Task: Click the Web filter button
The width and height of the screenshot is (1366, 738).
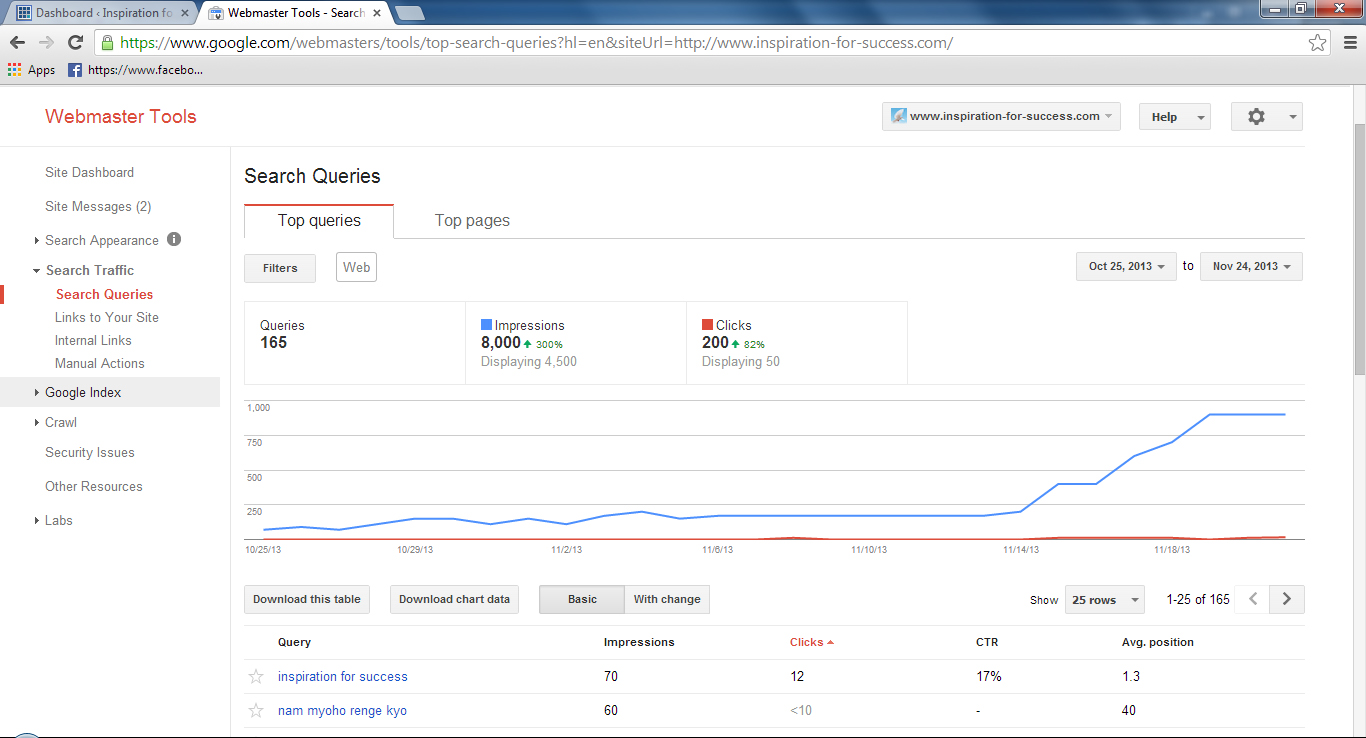Action: tap(356, 267)
